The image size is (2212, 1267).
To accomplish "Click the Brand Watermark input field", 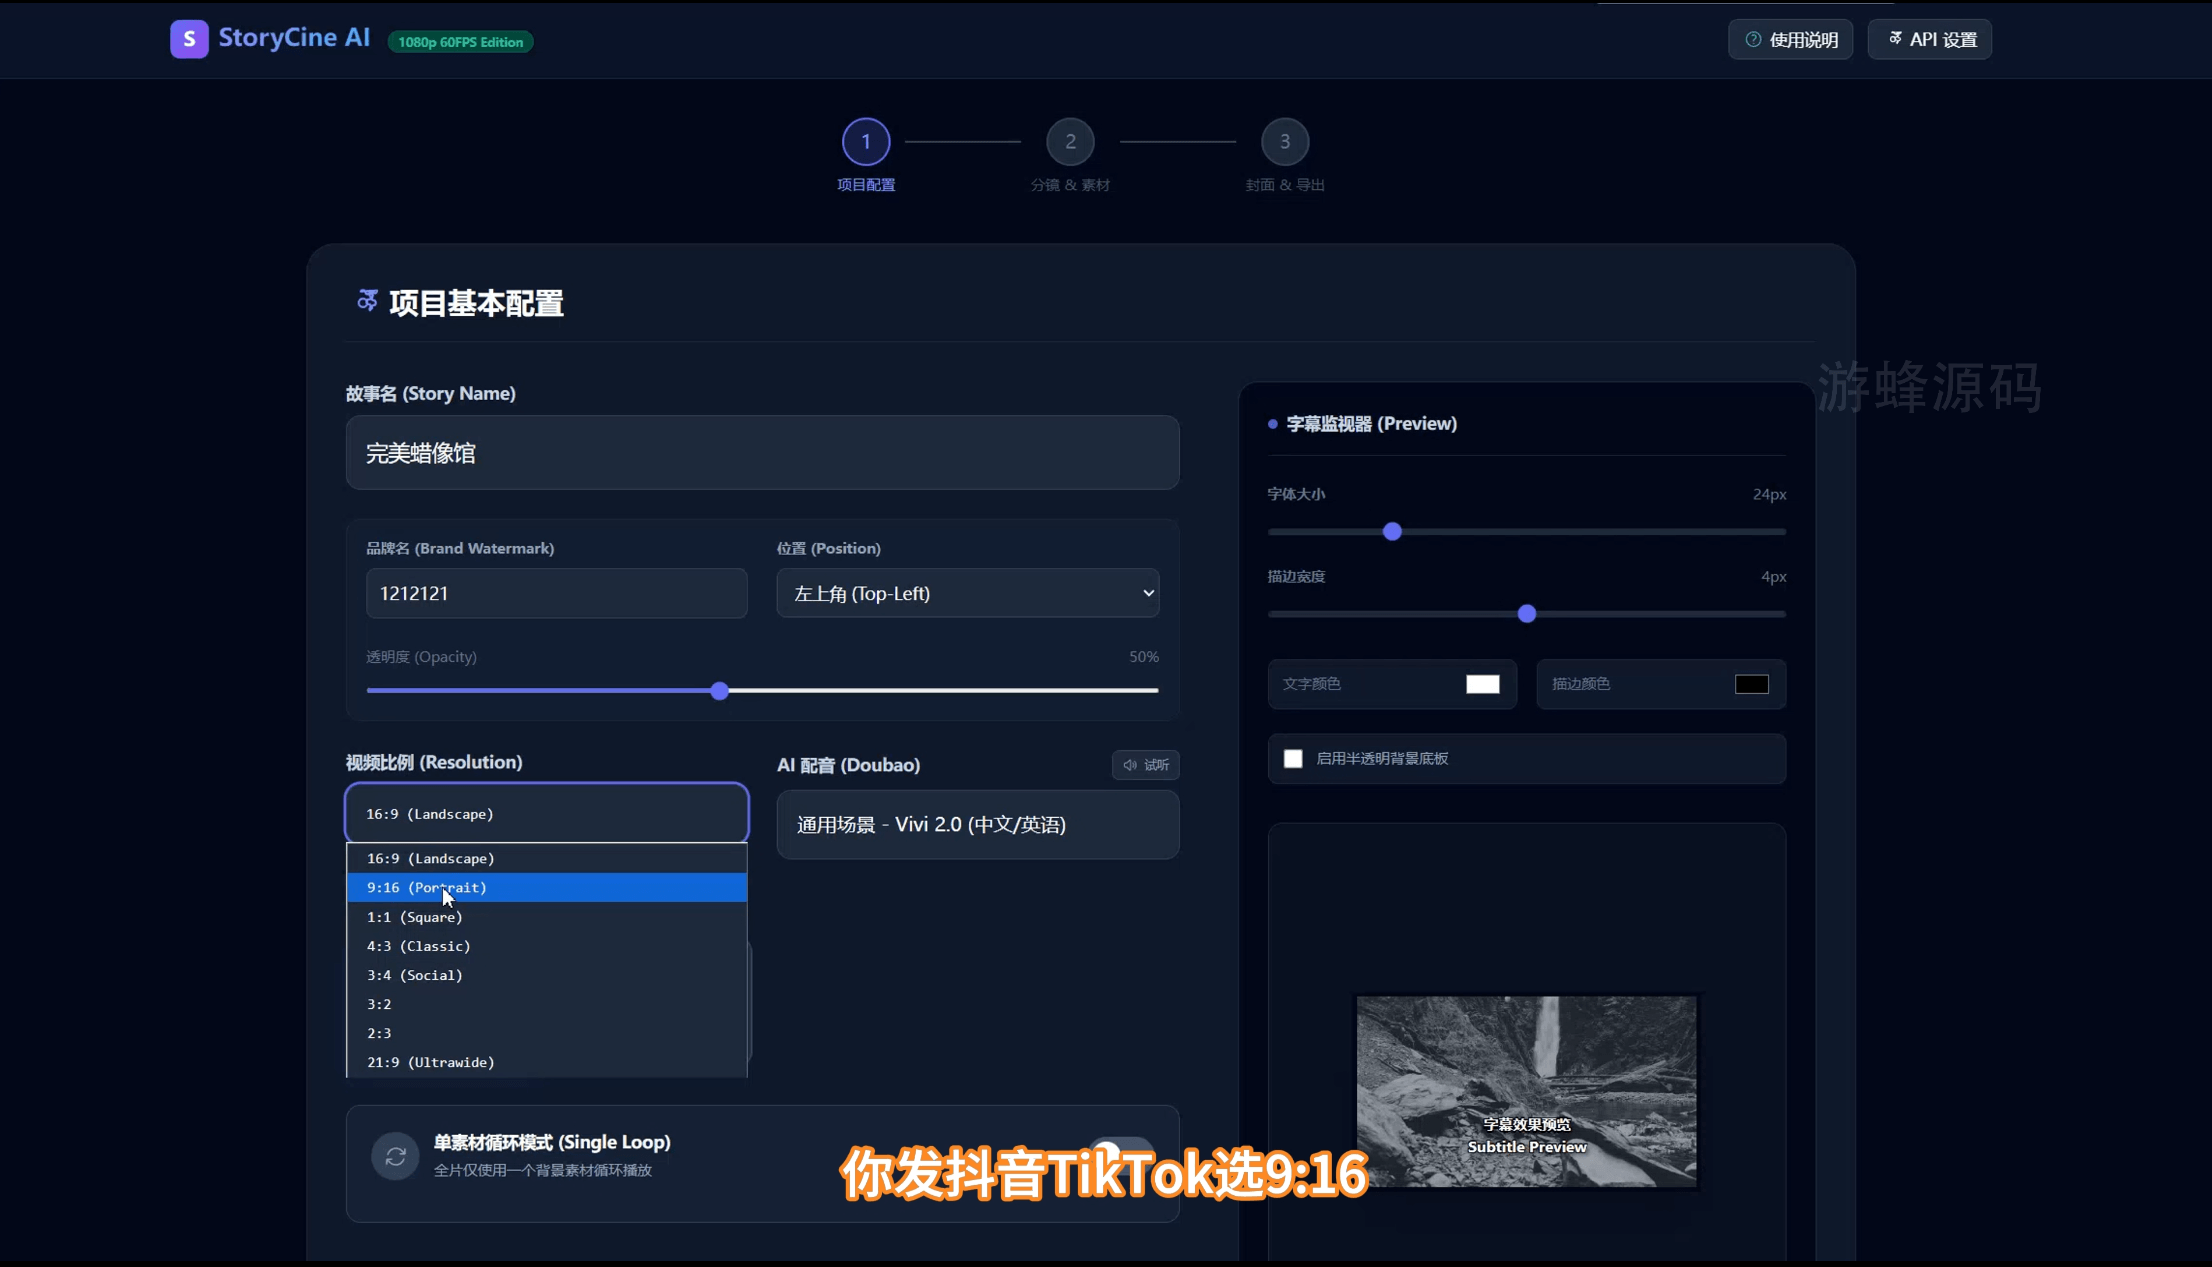I will pos(557,593).
